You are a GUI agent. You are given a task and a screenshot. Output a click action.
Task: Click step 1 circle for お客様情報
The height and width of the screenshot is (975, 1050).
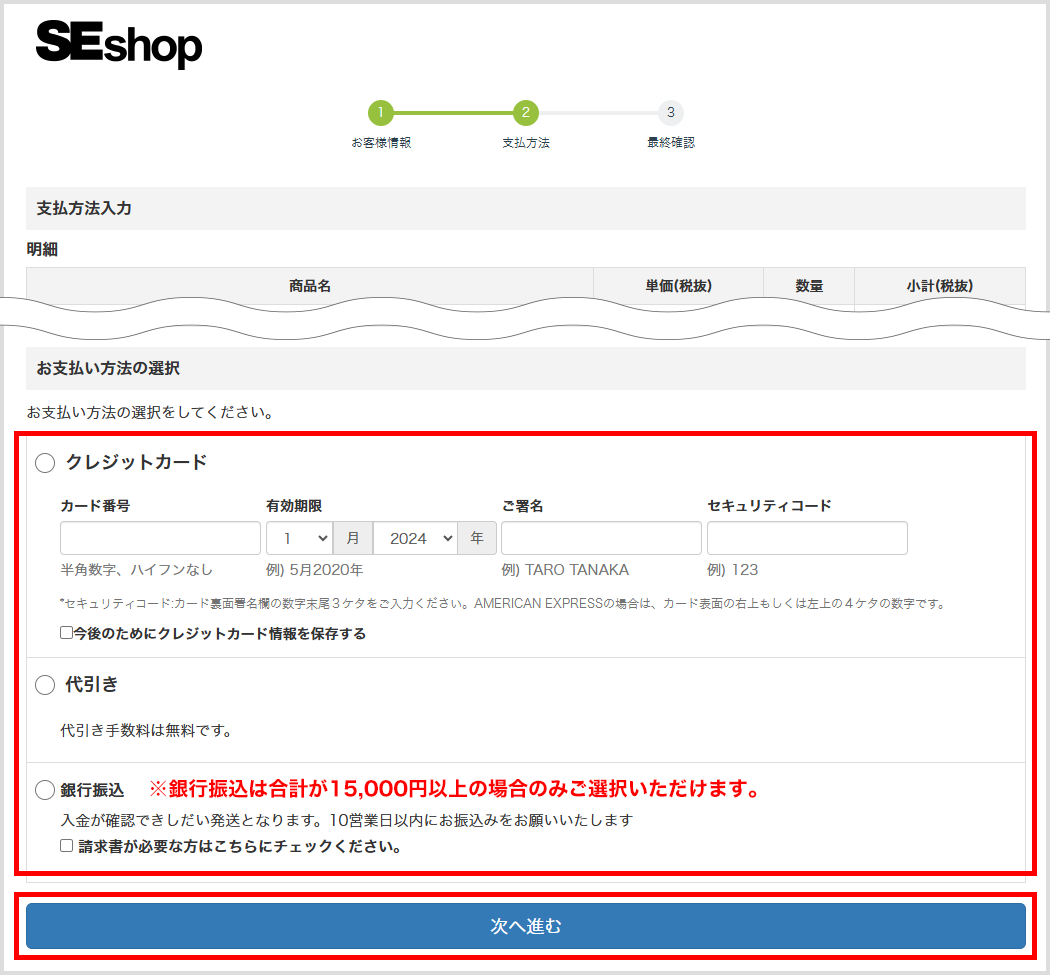coord(382,113)
